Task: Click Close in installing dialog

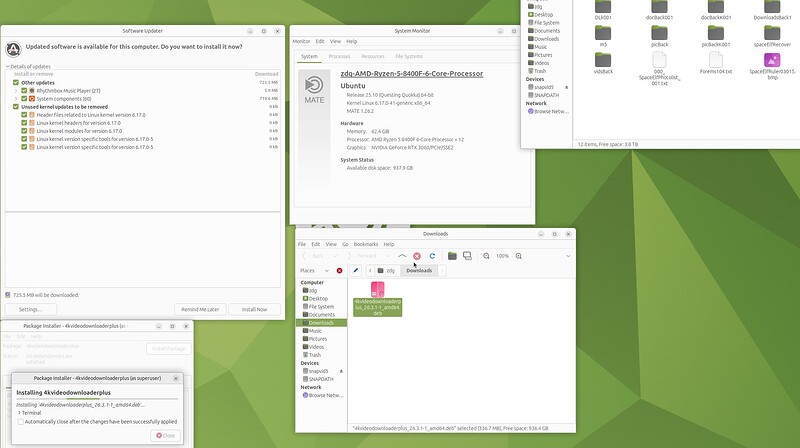Action: tap(165, 436)
